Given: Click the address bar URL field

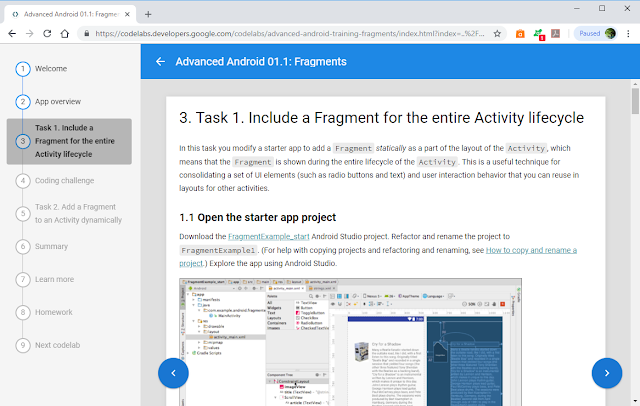Looking at the screenshot, I should (290, 33).
